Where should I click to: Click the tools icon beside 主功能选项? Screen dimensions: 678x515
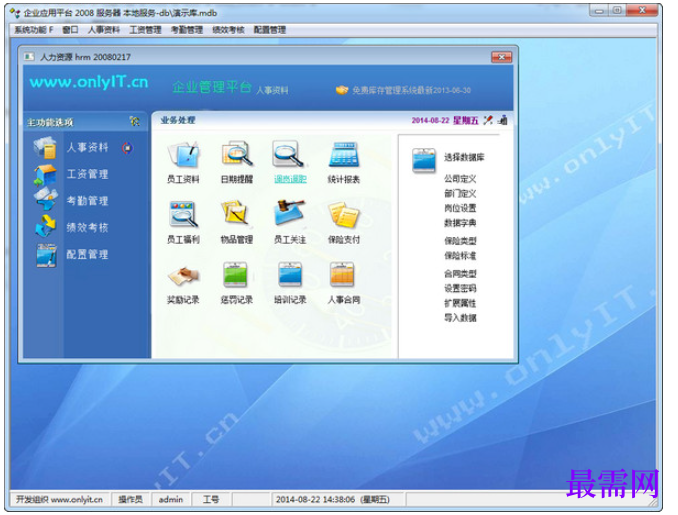tap(134, 122)
